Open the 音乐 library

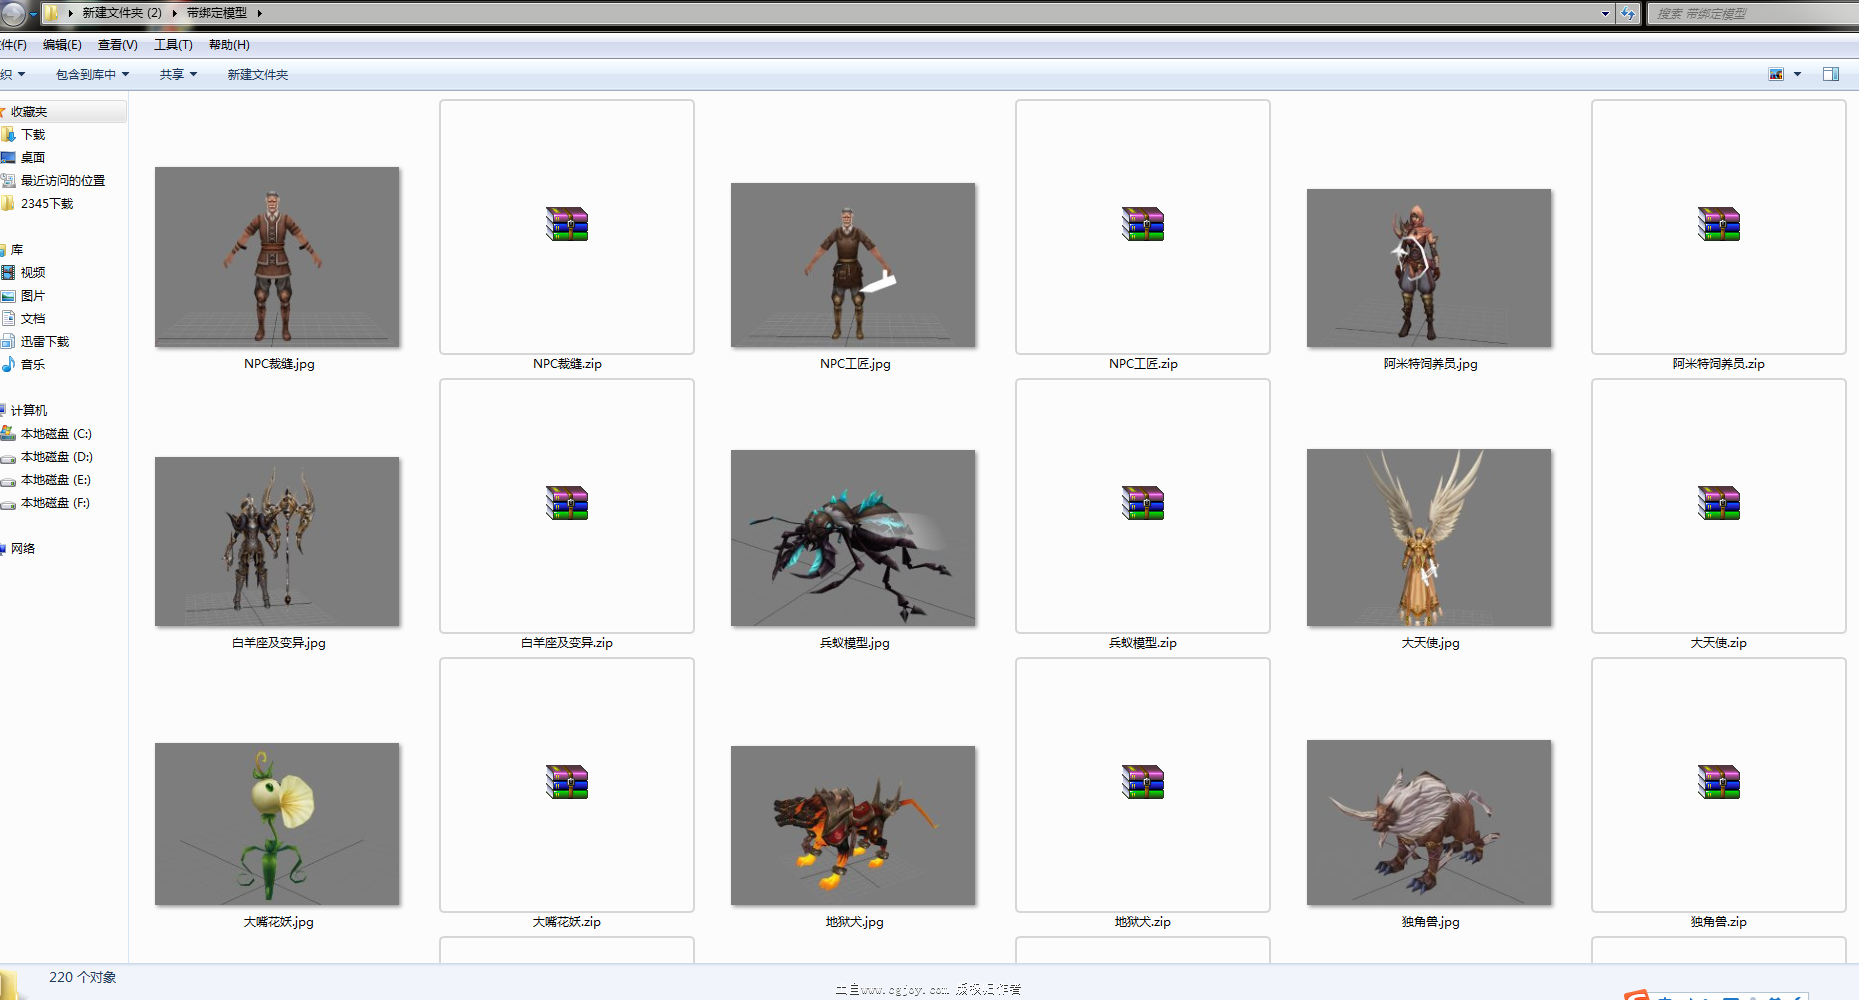coord(33,365)
